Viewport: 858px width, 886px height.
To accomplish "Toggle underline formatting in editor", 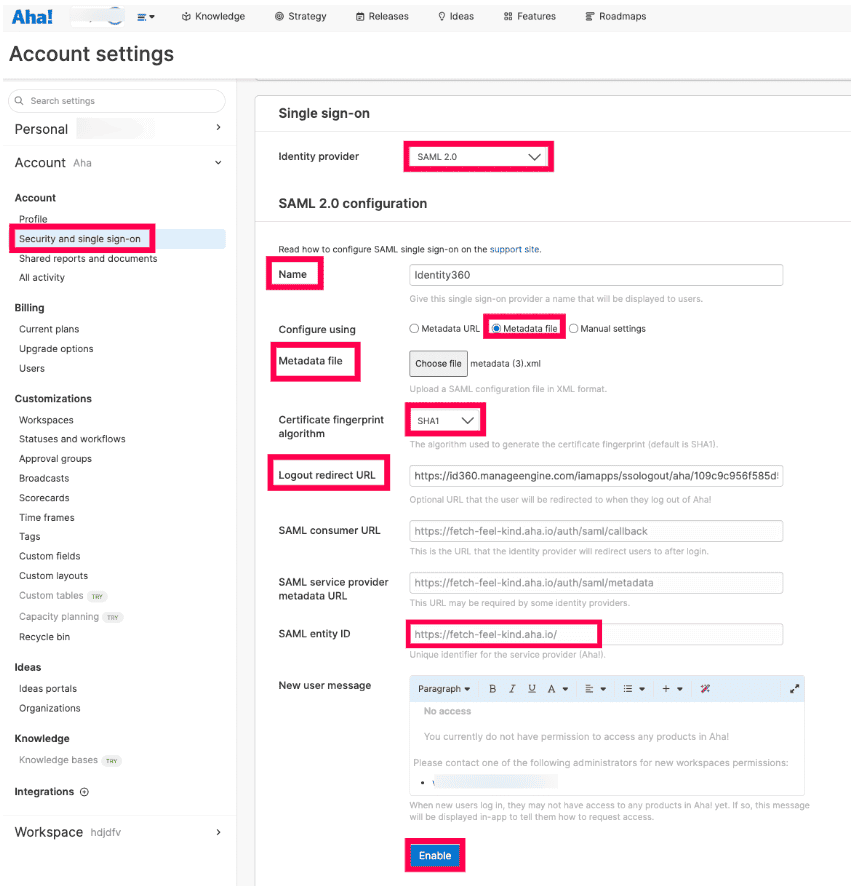I will 532,689.
